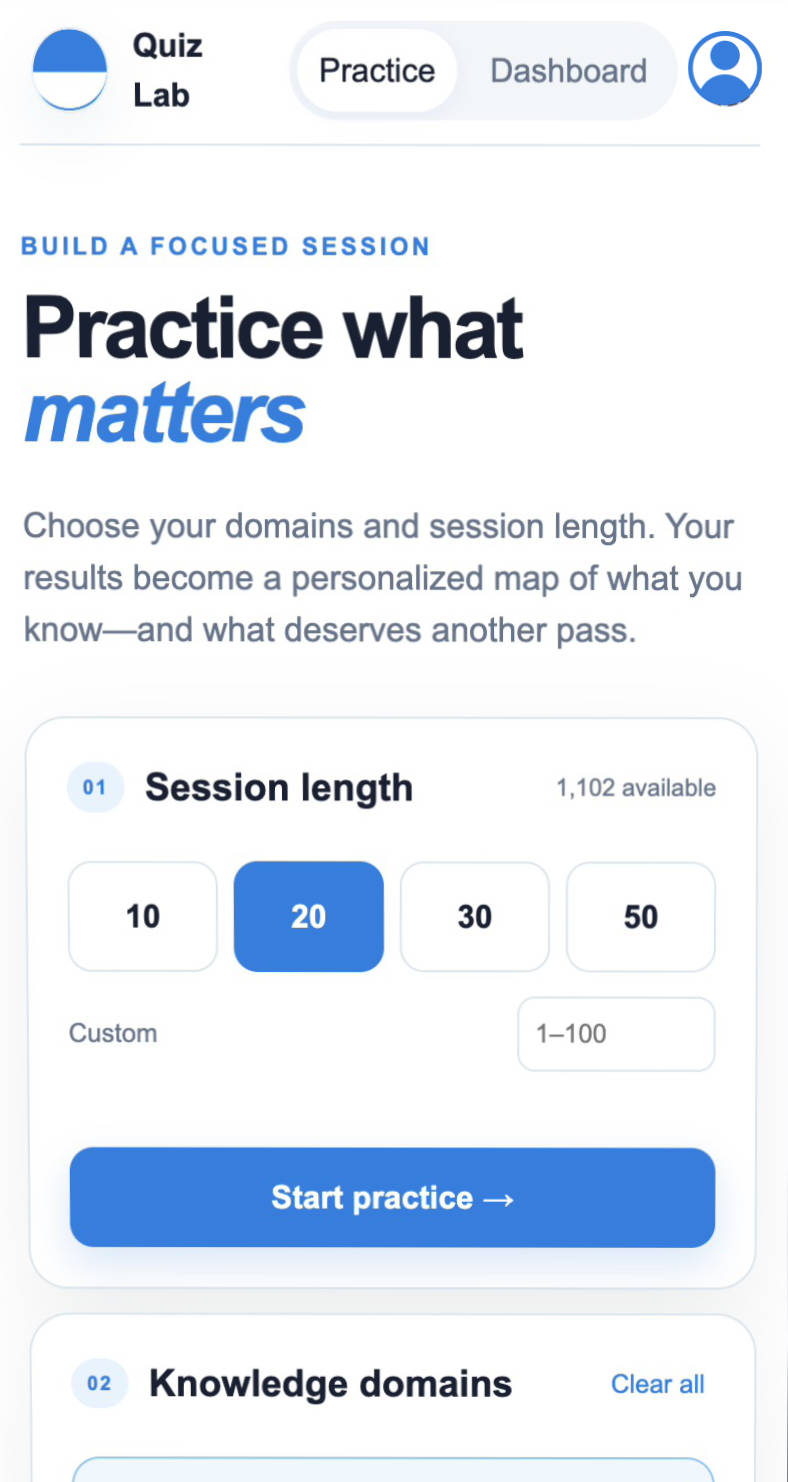Screen dimensions: 788x1482
Task: Click the 01 step badge
Action: tap(94, 788)
